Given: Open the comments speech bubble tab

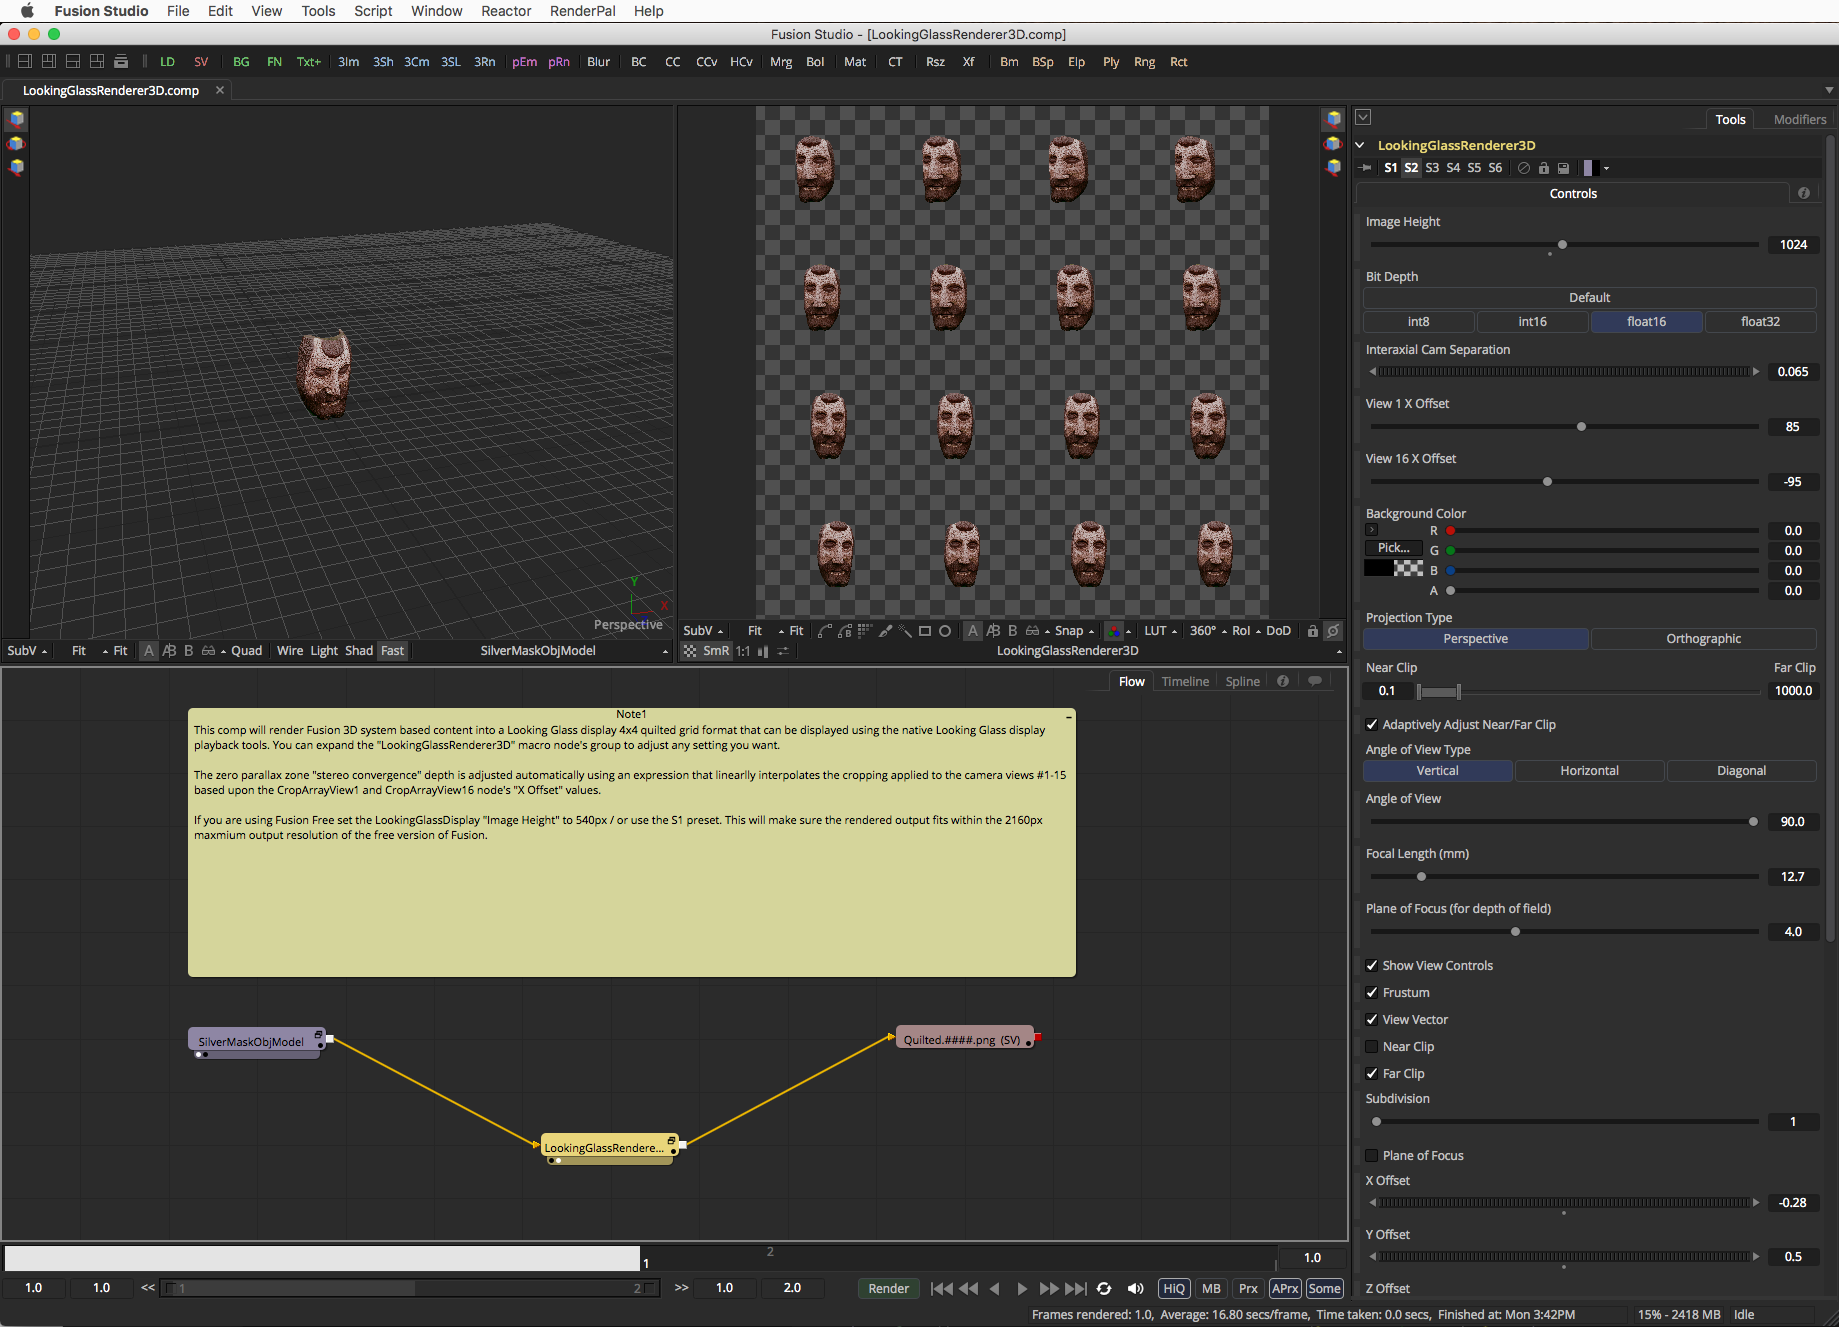Looking at the screenshot, I should (1315, 681).
